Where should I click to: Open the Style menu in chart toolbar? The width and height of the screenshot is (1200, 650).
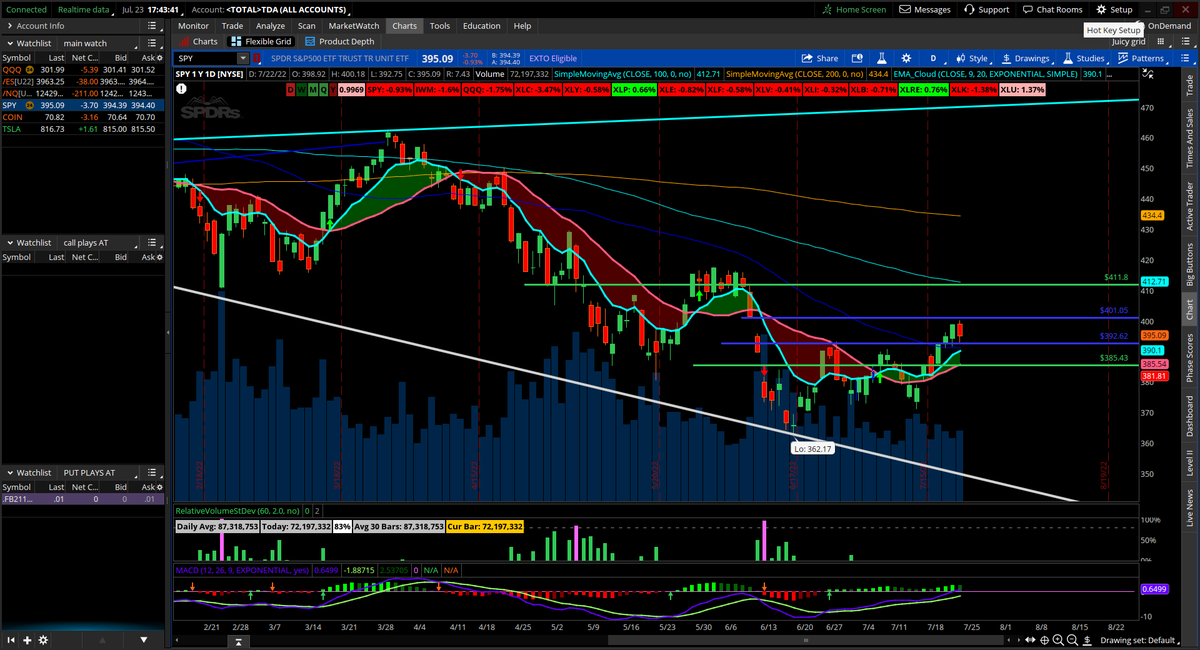tap(970, 58)
